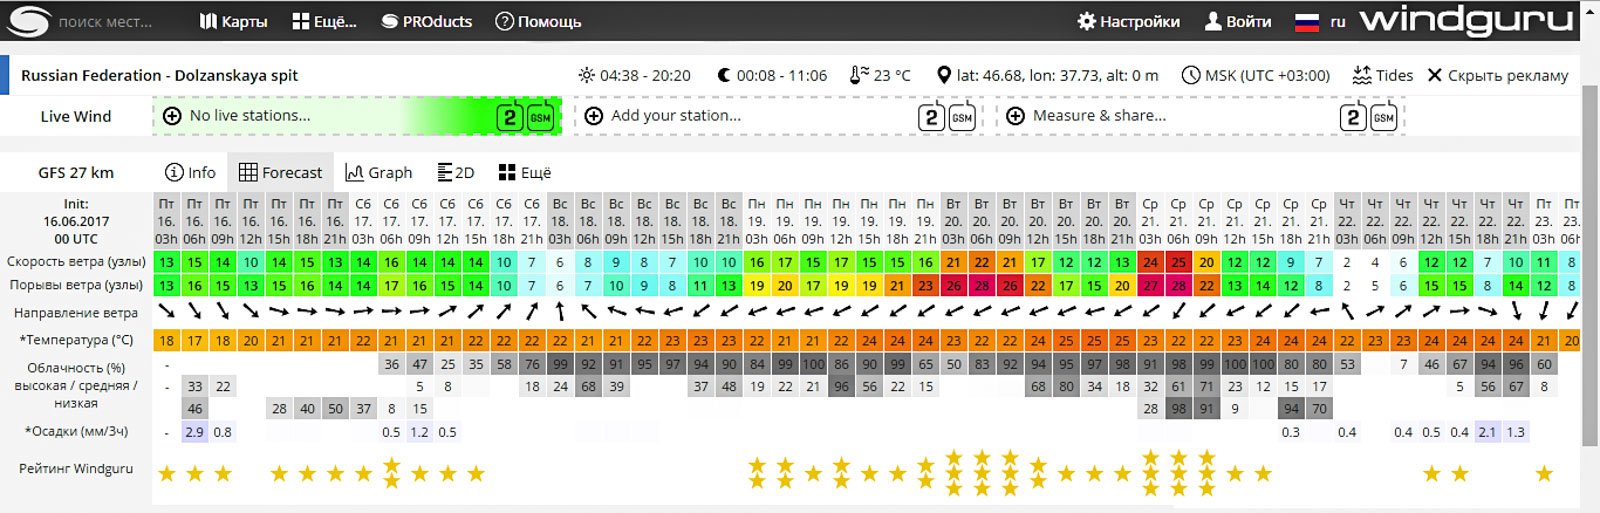This screenshot has height=513, width=1600.
Task: Open the Russian flag language selector
Action: coord(1307,22)
